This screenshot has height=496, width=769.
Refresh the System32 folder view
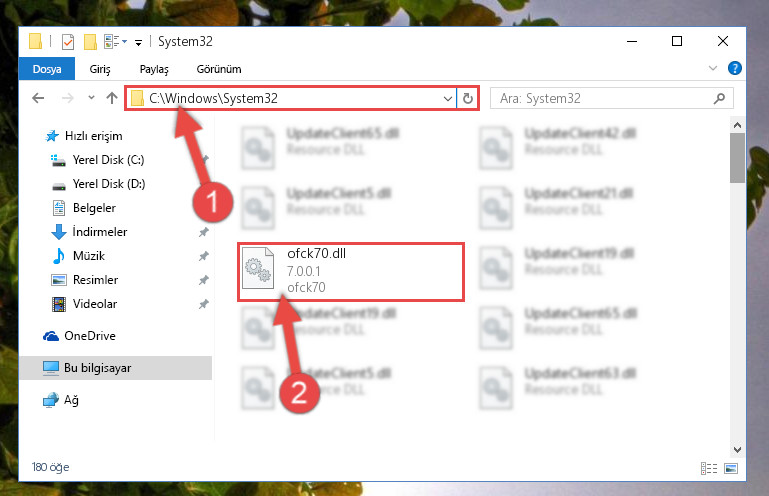pos(468,99)
